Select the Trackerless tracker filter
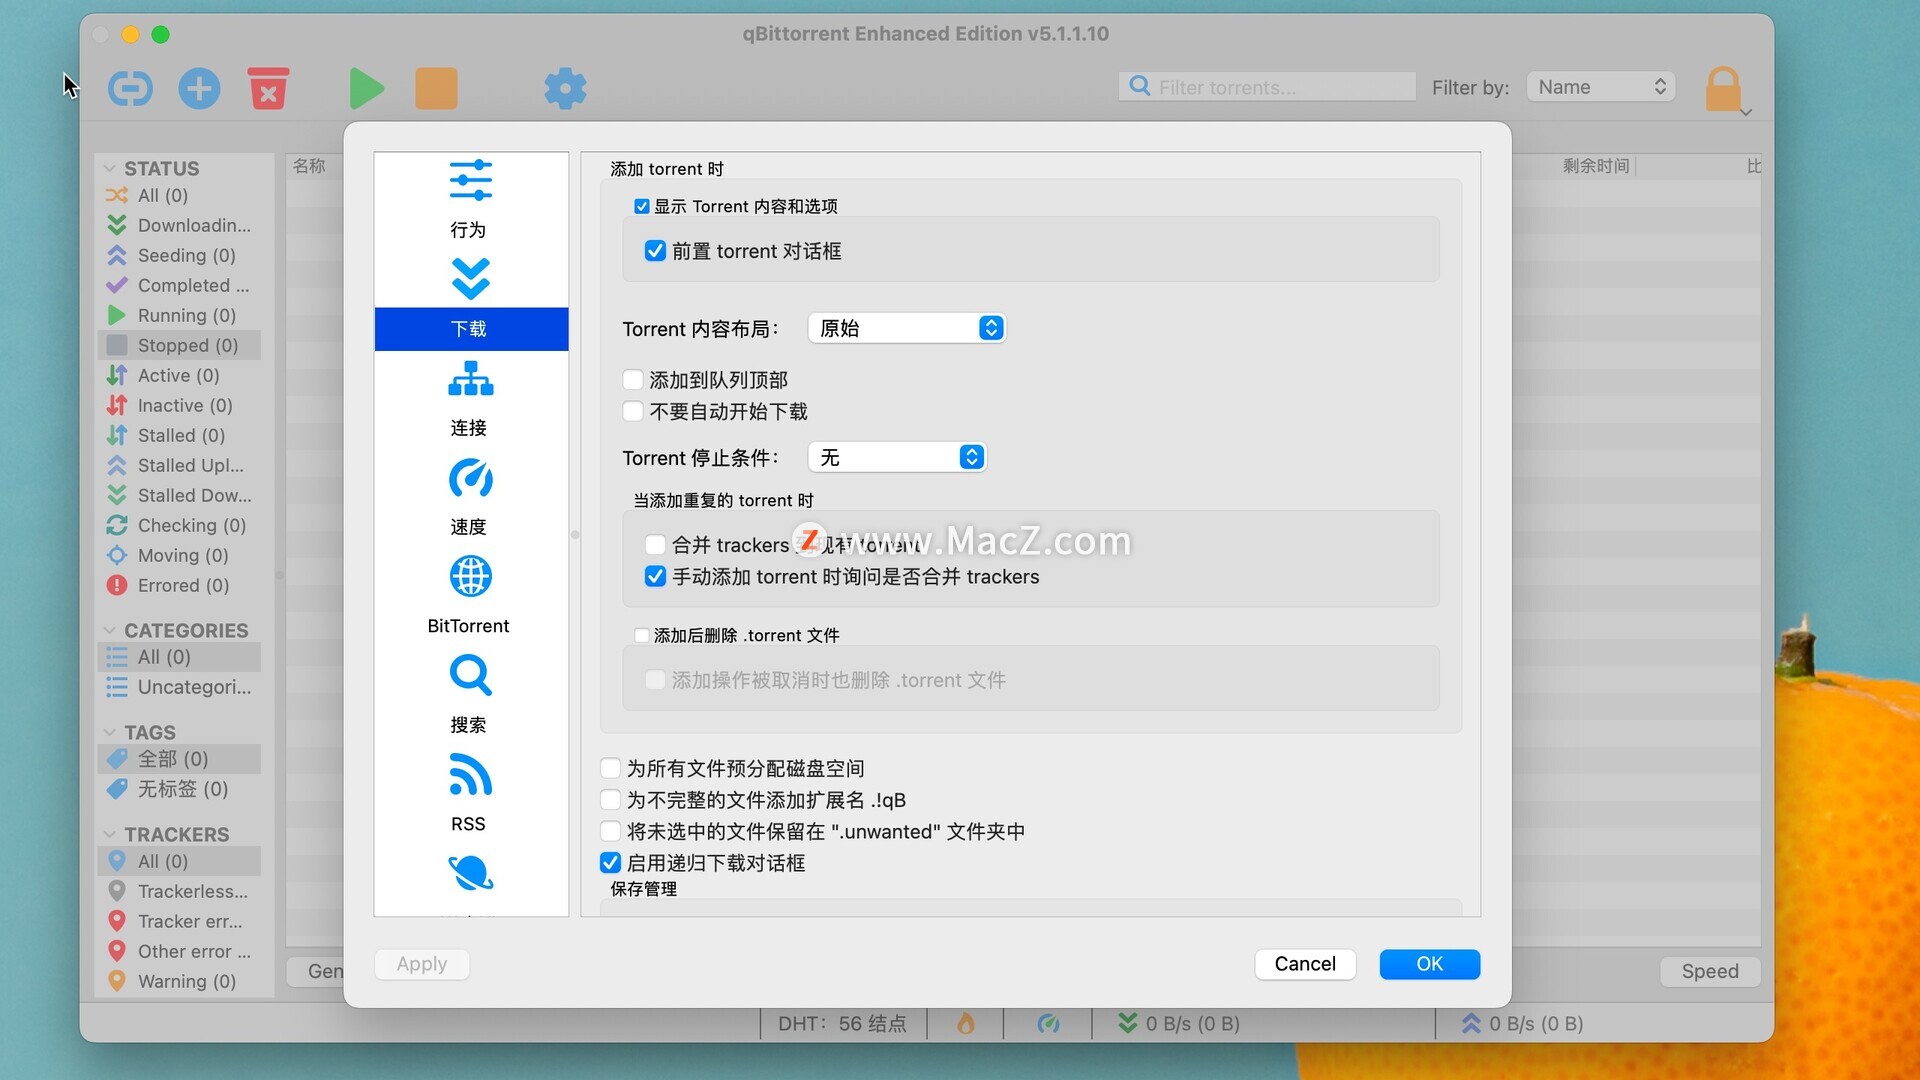The width and height of the screenshot is (1920, 1080). pyautogui.click(x=180, y=891)
